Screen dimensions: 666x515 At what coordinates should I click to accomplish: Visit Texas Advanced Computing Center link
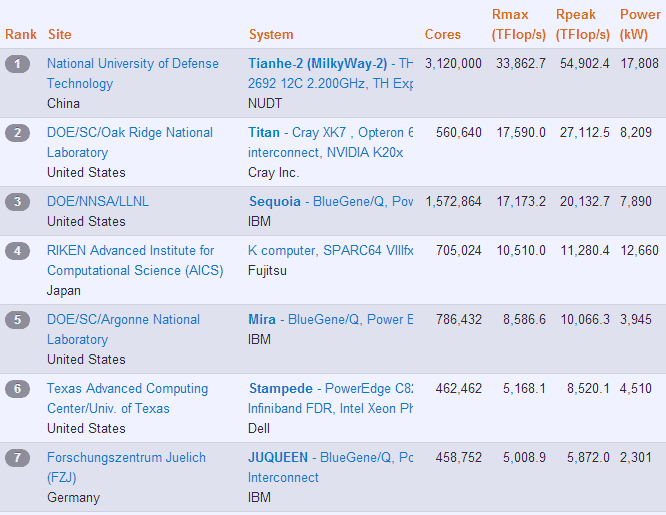[127, 389]
